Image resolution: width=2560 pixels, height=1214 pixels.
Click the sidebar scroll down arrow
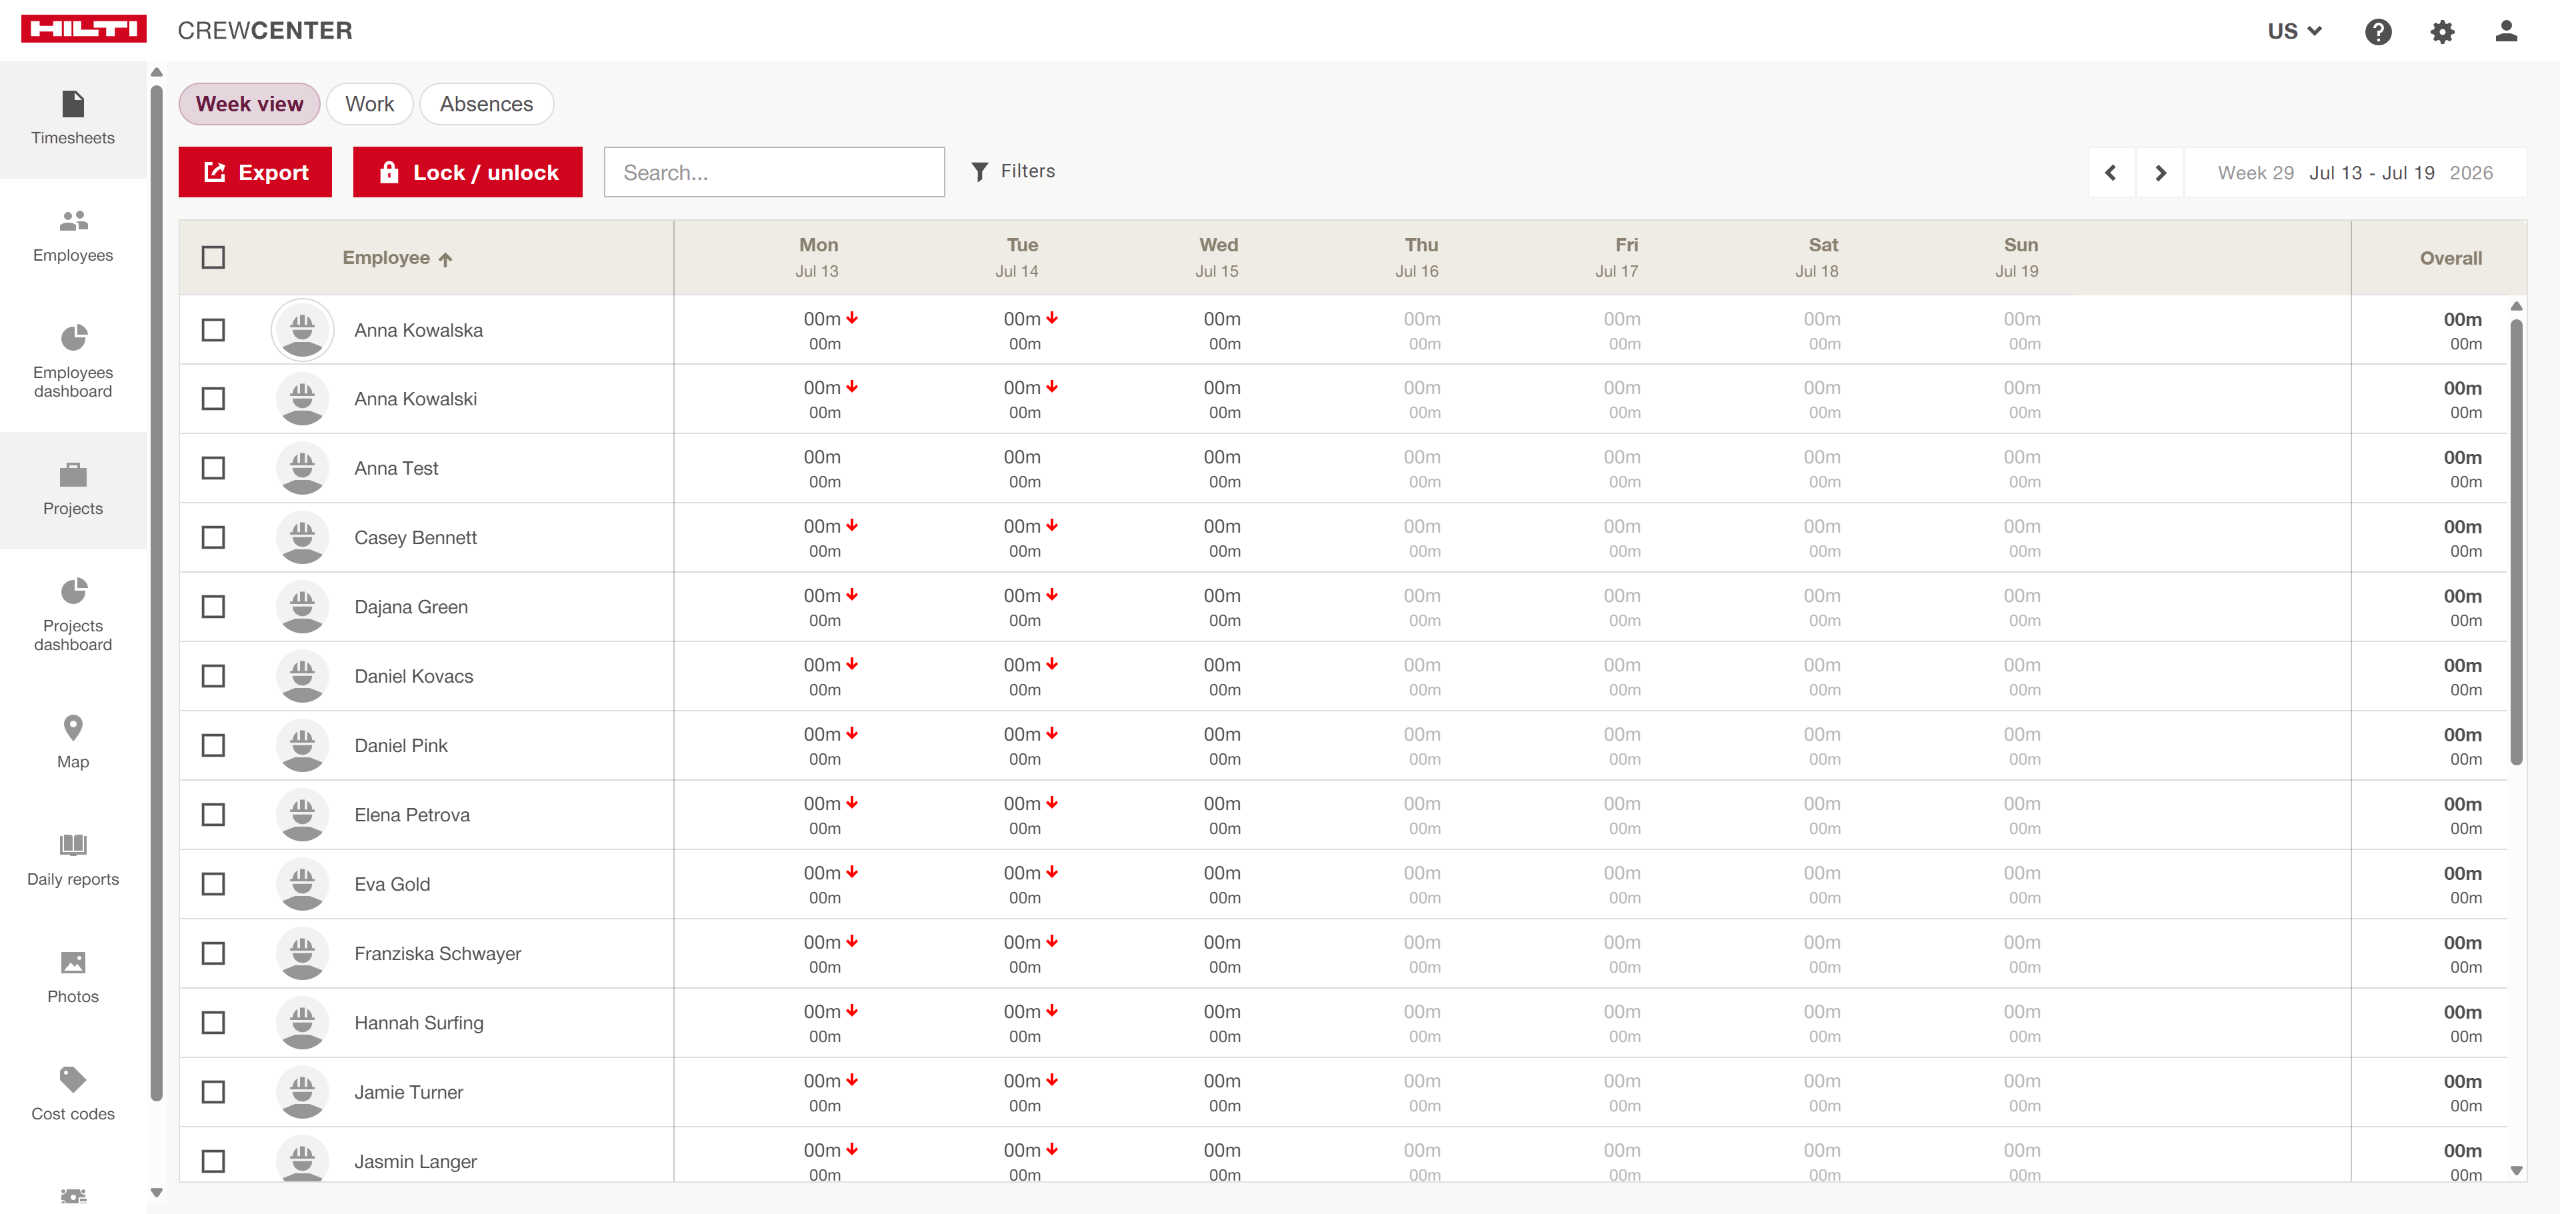click(157, 1192)
